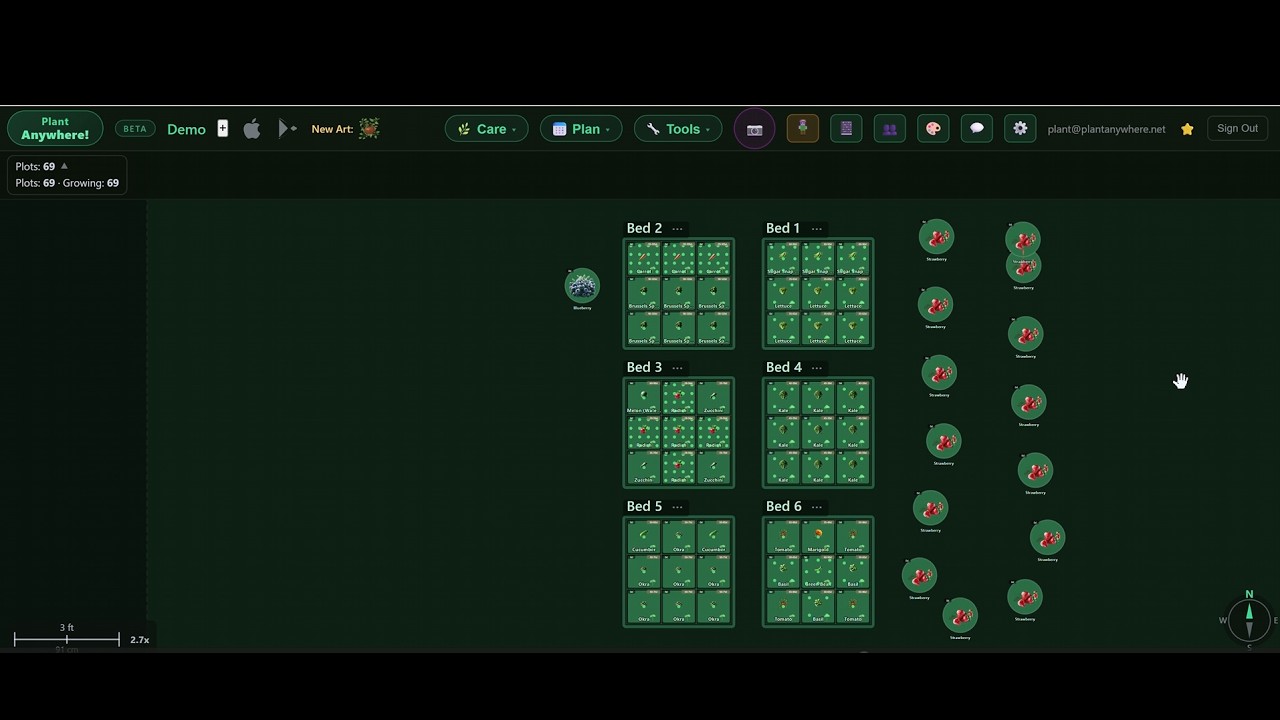Select the Bed 6 title label
This screenshot has width=1280, height=720.
tap(783, 506)
